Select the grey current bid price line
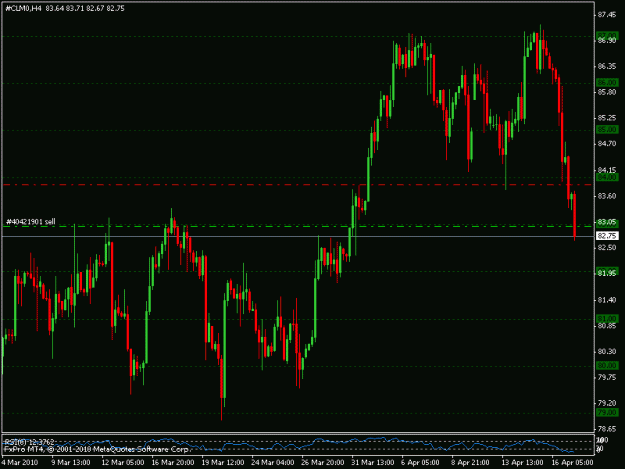The height and width of the screenshot is (469, 625). 298,236
